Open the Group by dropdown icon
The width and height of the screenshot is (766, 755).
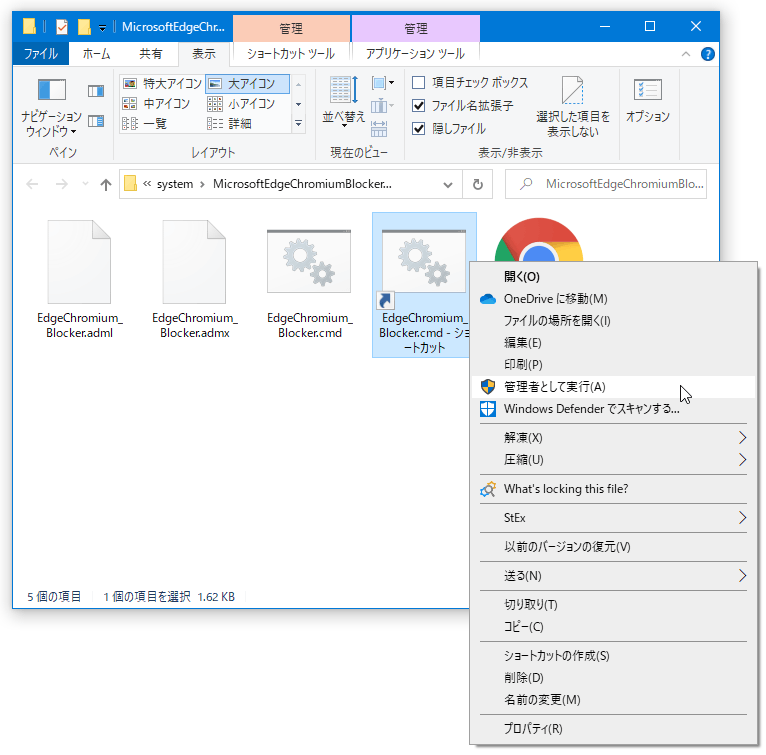click(383, 83)
